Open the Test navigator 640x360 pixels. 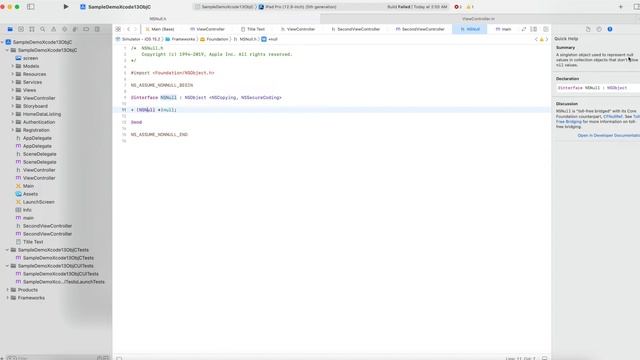[64, 29]
